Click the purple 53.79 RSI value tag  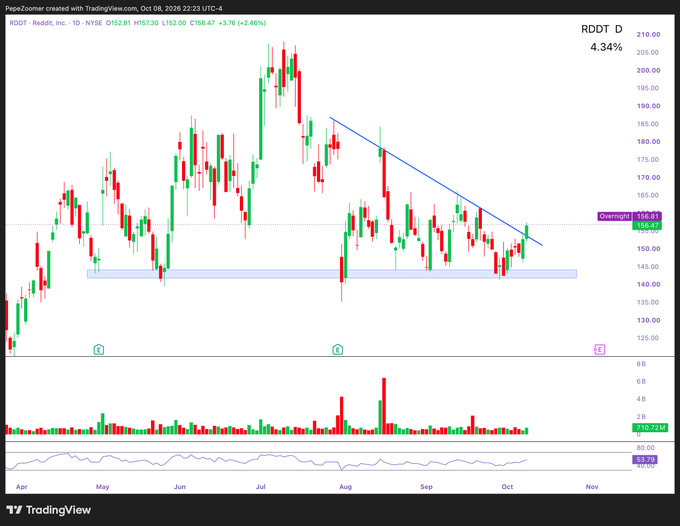(x=645, y=459)
